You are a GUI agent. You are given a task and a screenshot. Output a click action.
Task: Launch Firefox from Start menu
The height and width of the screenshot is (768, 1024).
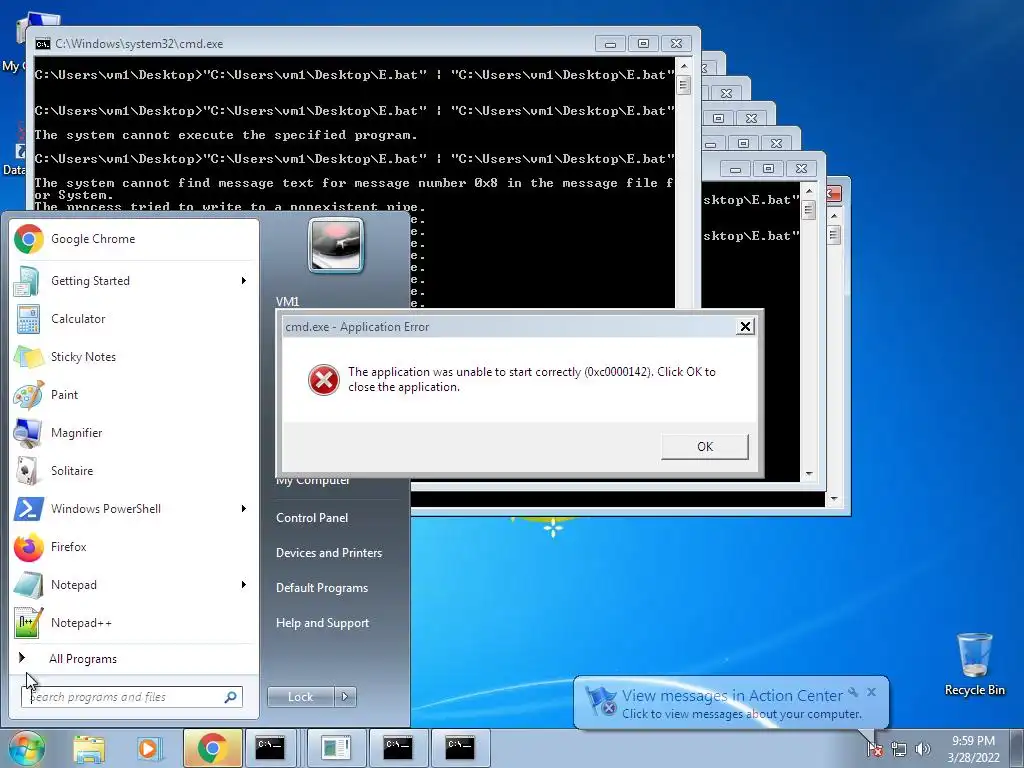point(134,547)
